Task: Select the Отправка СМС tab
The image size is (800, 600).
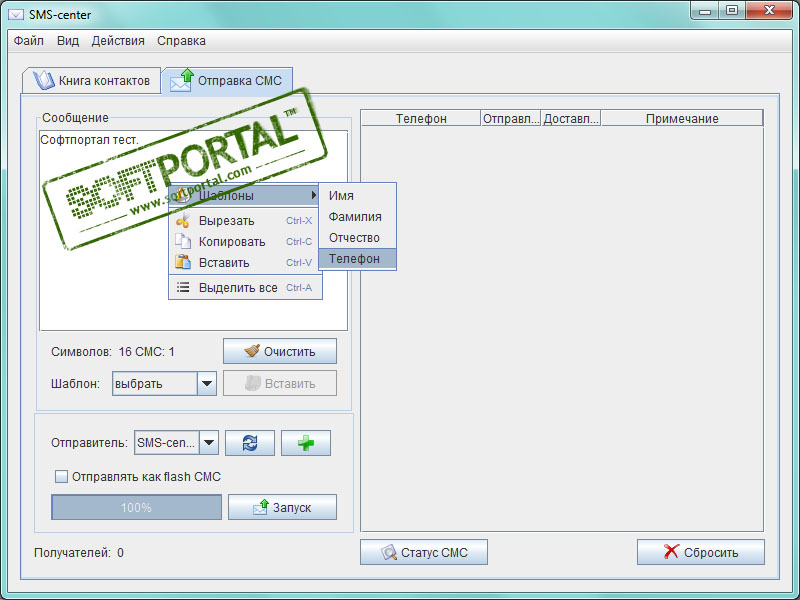Action: (227, 81)
